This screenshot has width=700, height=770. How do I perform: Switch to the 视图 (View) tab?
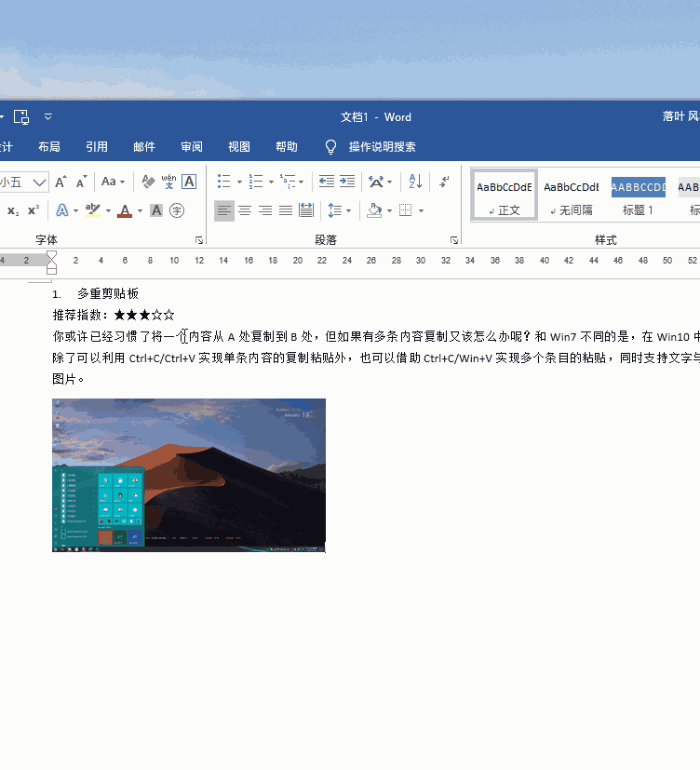[x=239, y=147]
